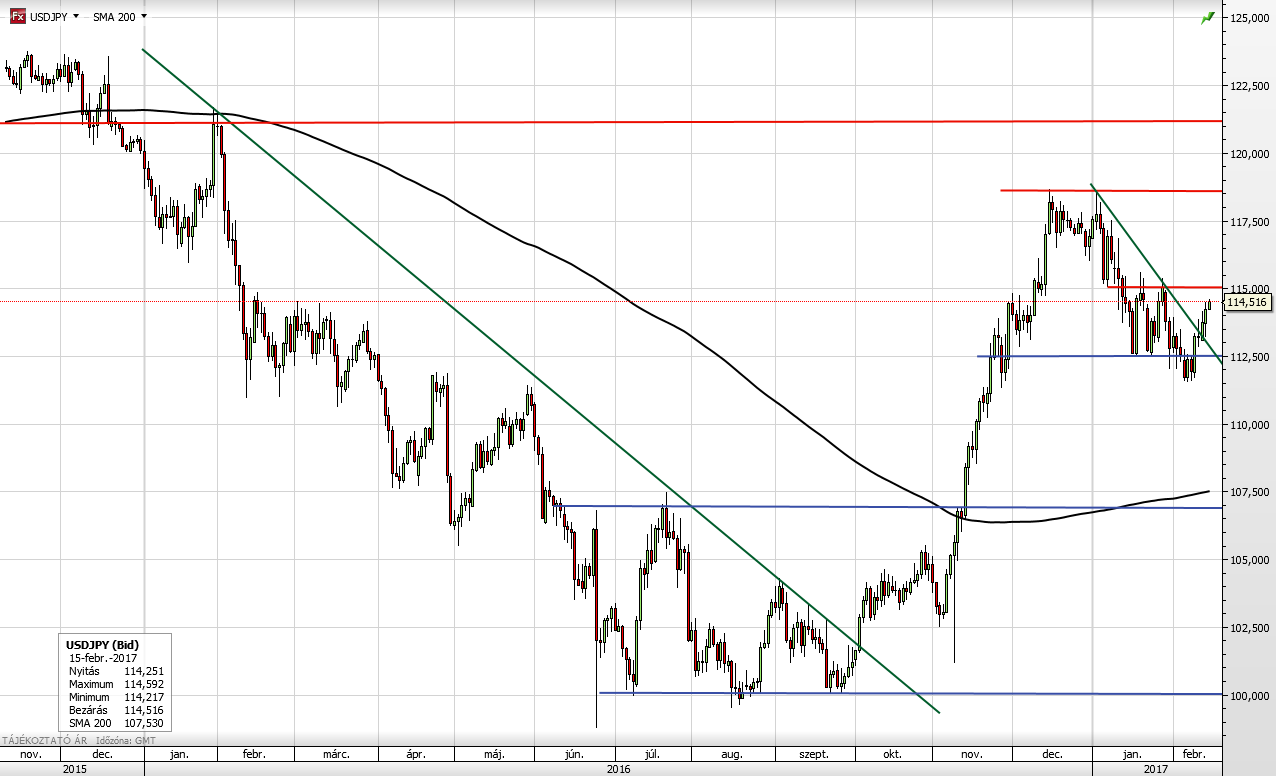Click the Nyitás value 114,251
Screen dimensions: 1276x776
coord(143,671)
